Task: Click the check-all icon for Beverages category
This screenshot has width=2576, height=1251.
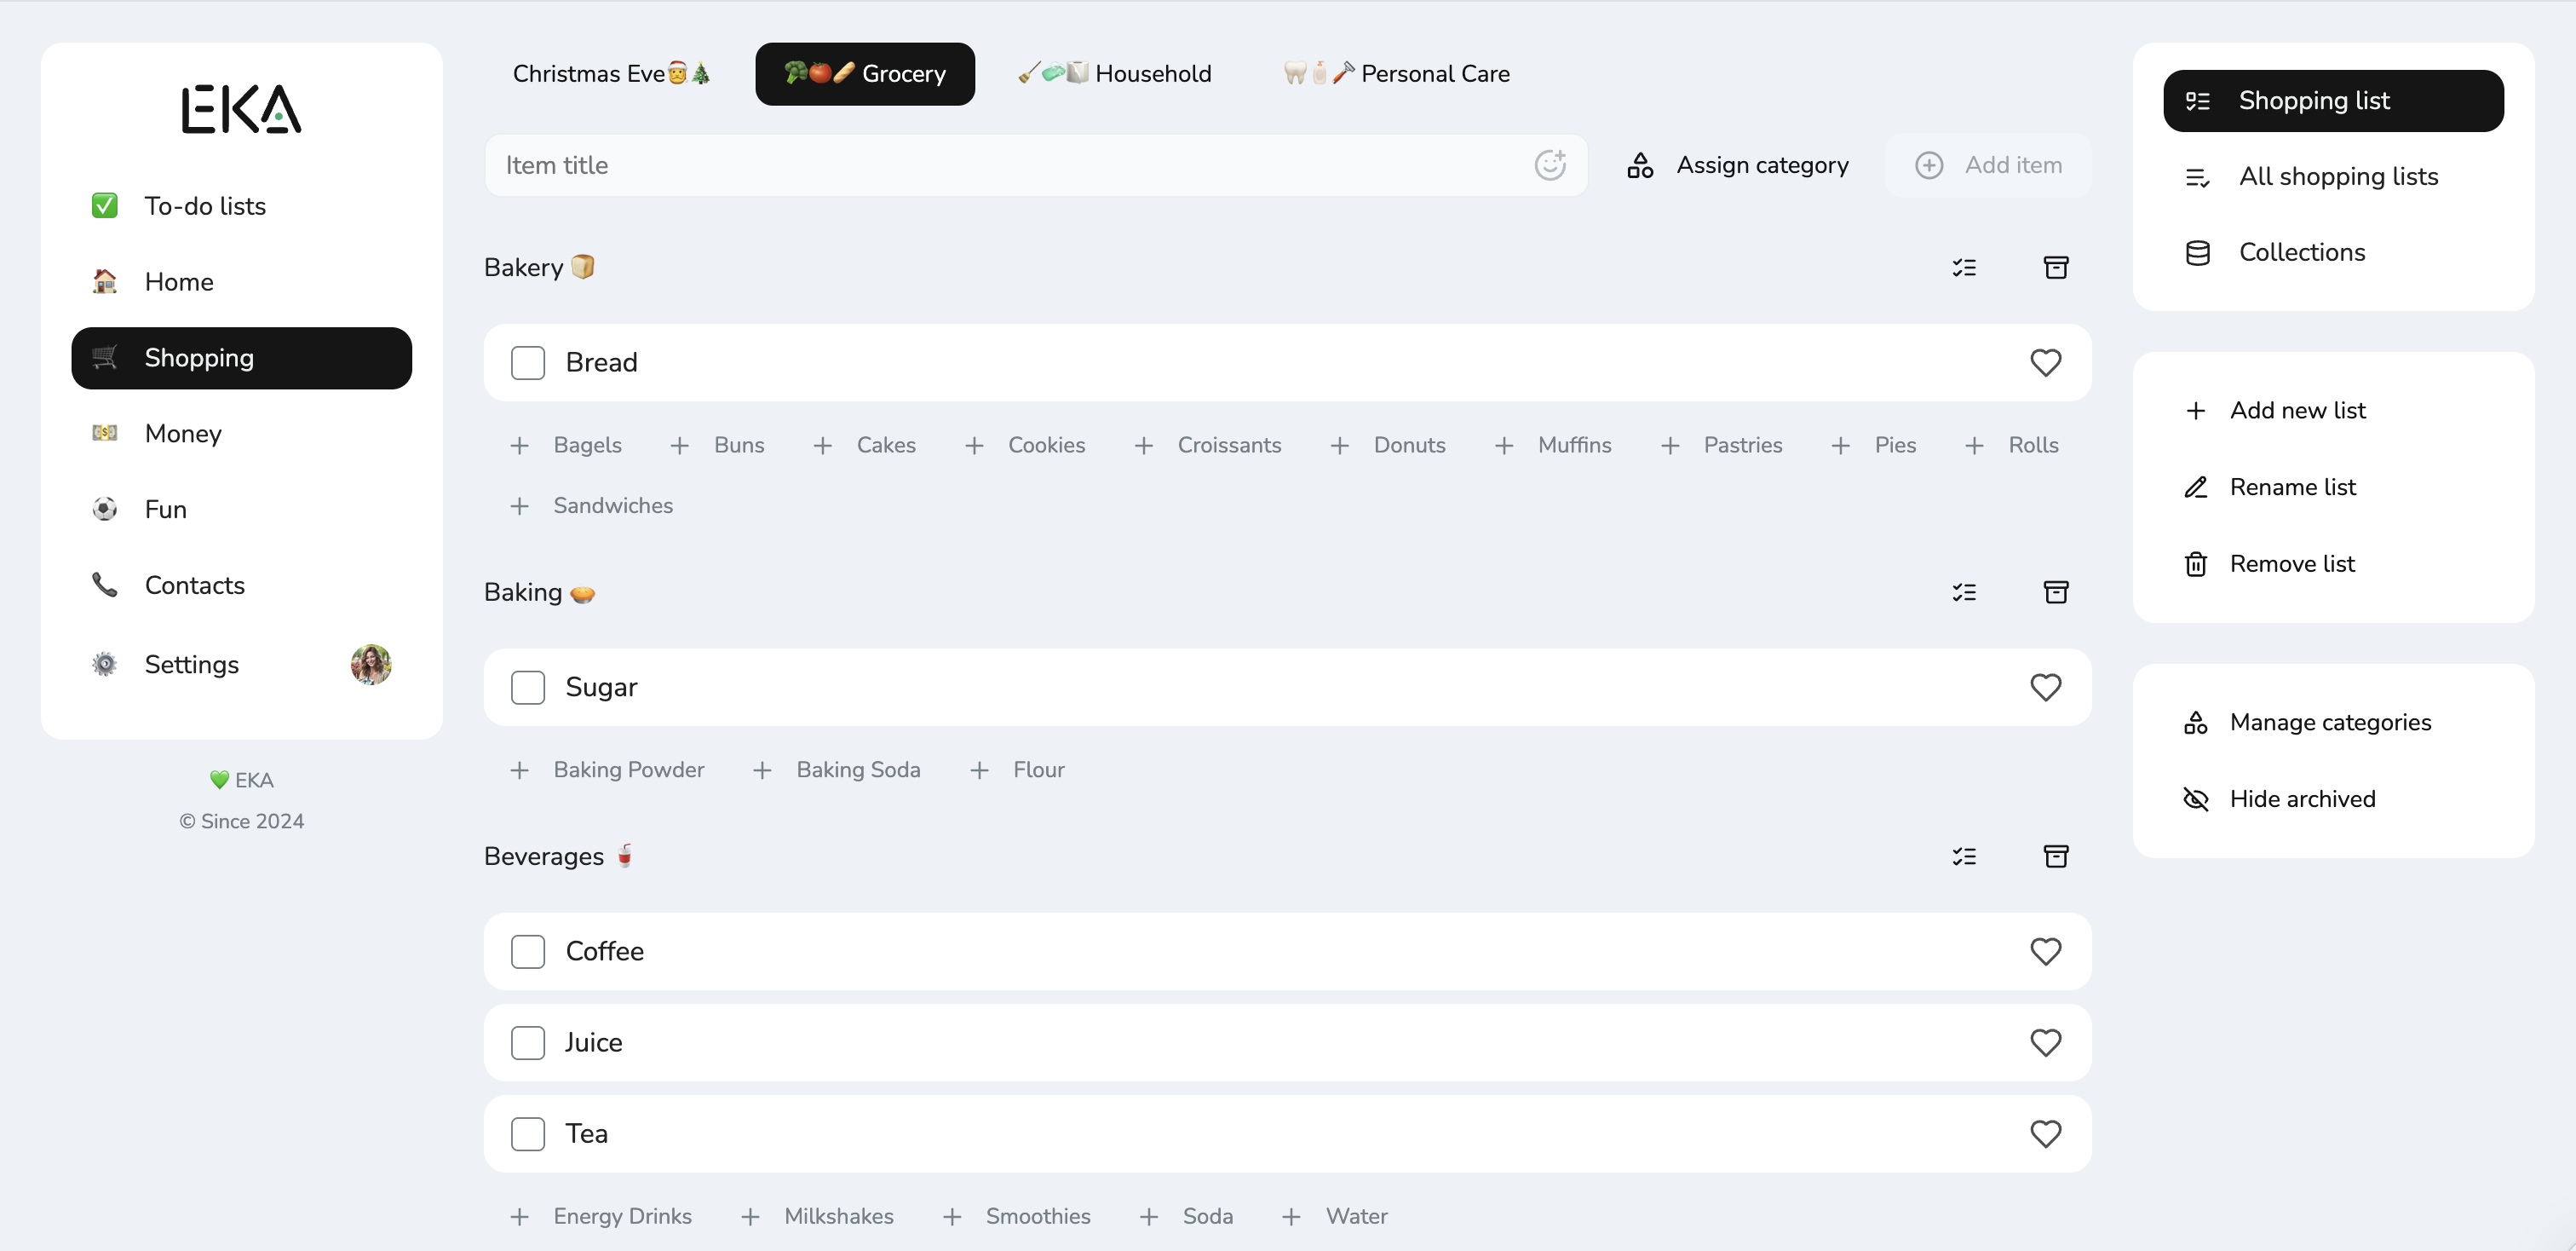Action: pyautogui.click(x=1964, y=856)
